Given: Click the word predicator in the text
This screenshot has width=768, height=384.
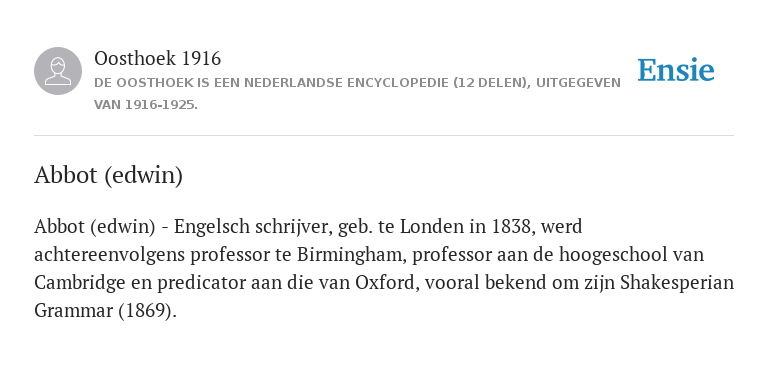Looking at the screenshot, I should [202, 283].
